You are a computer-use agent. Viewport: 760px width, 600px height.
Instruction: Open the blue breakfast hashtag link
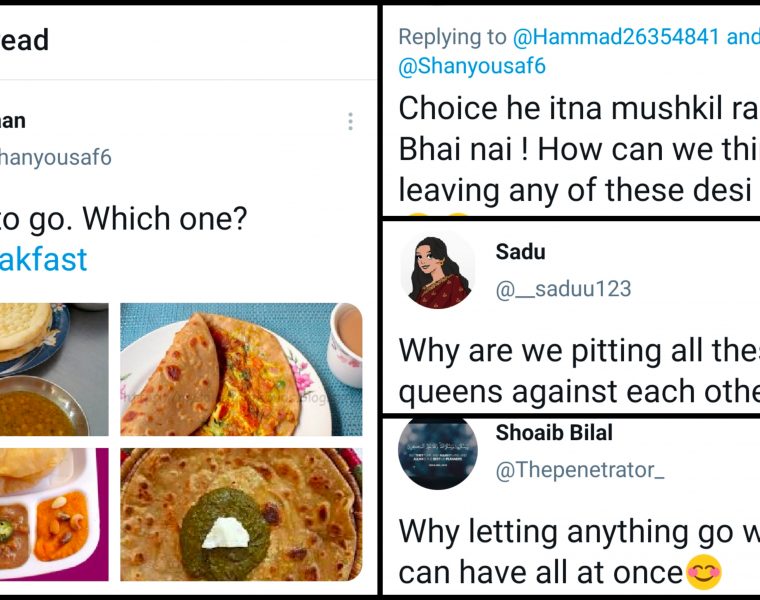(x=43, y=259)
